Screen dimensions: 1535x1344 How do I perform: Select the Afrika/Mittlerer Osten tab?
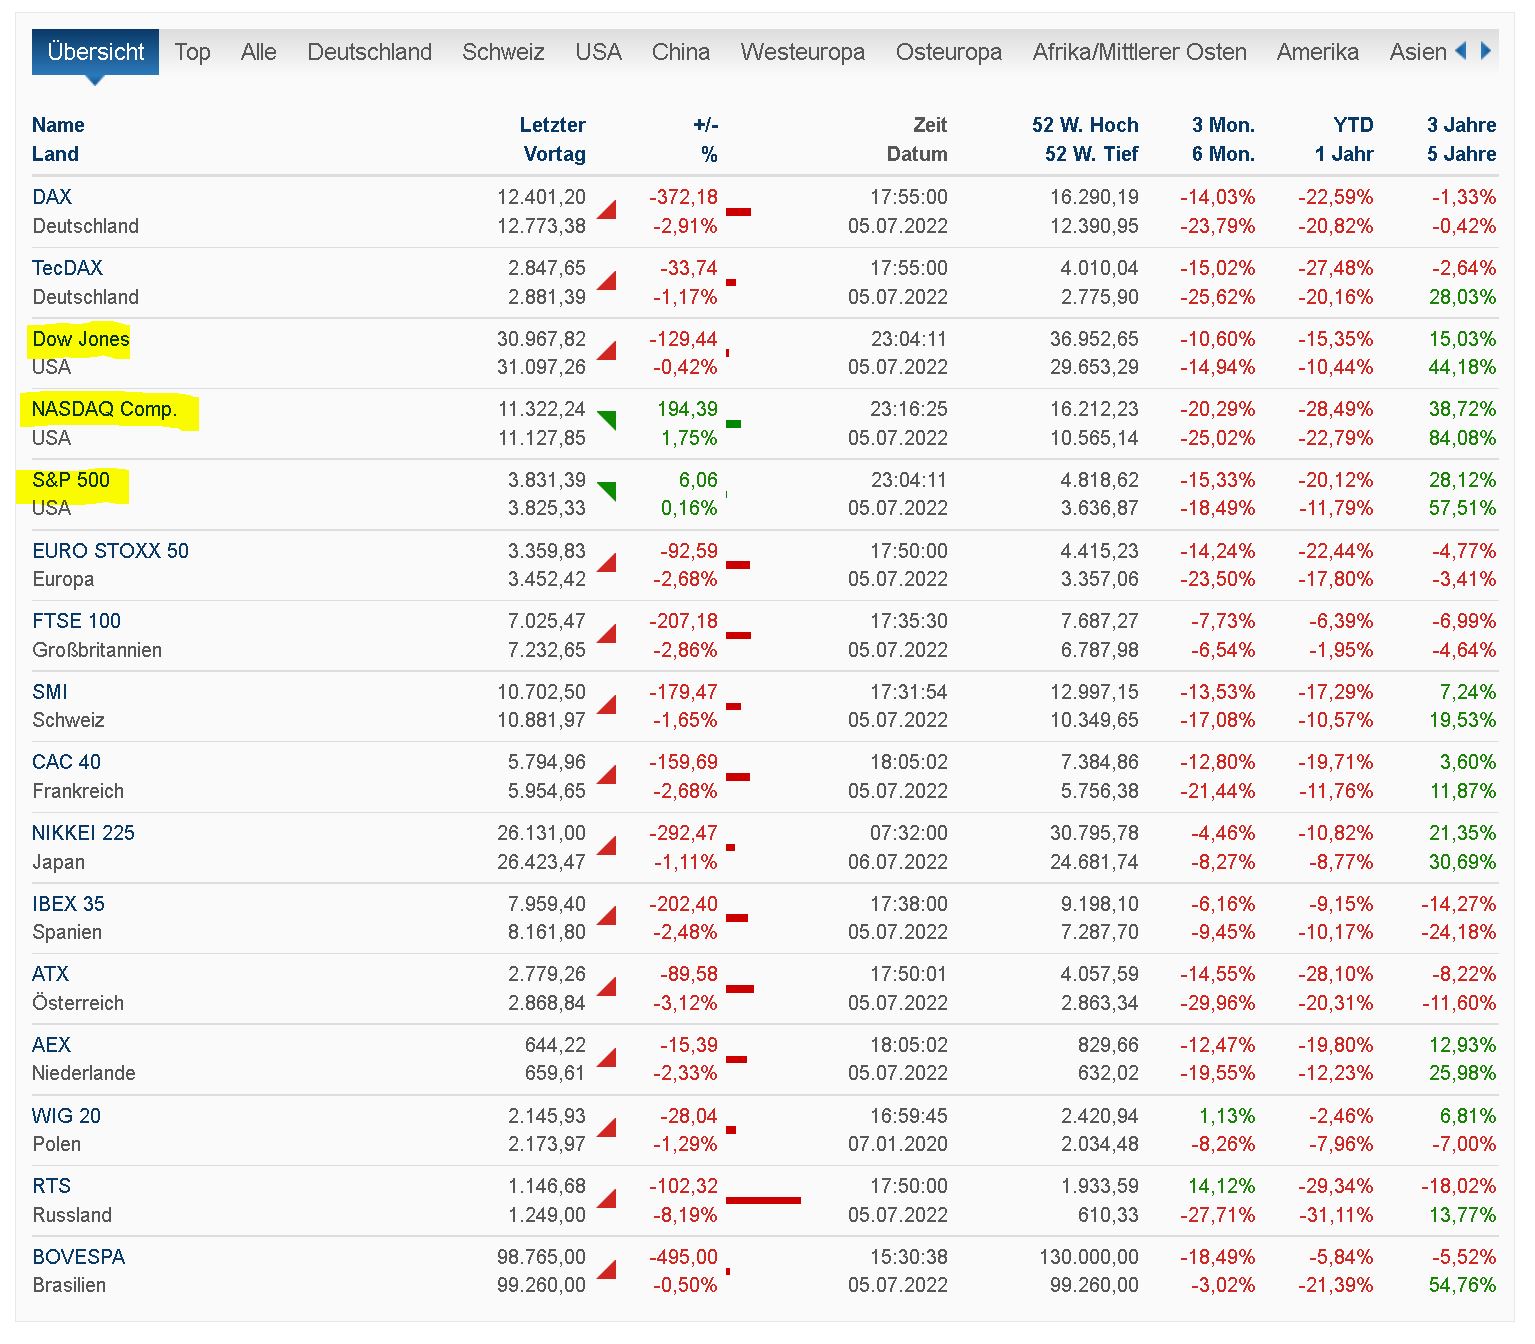click(x=1140, y=52)
